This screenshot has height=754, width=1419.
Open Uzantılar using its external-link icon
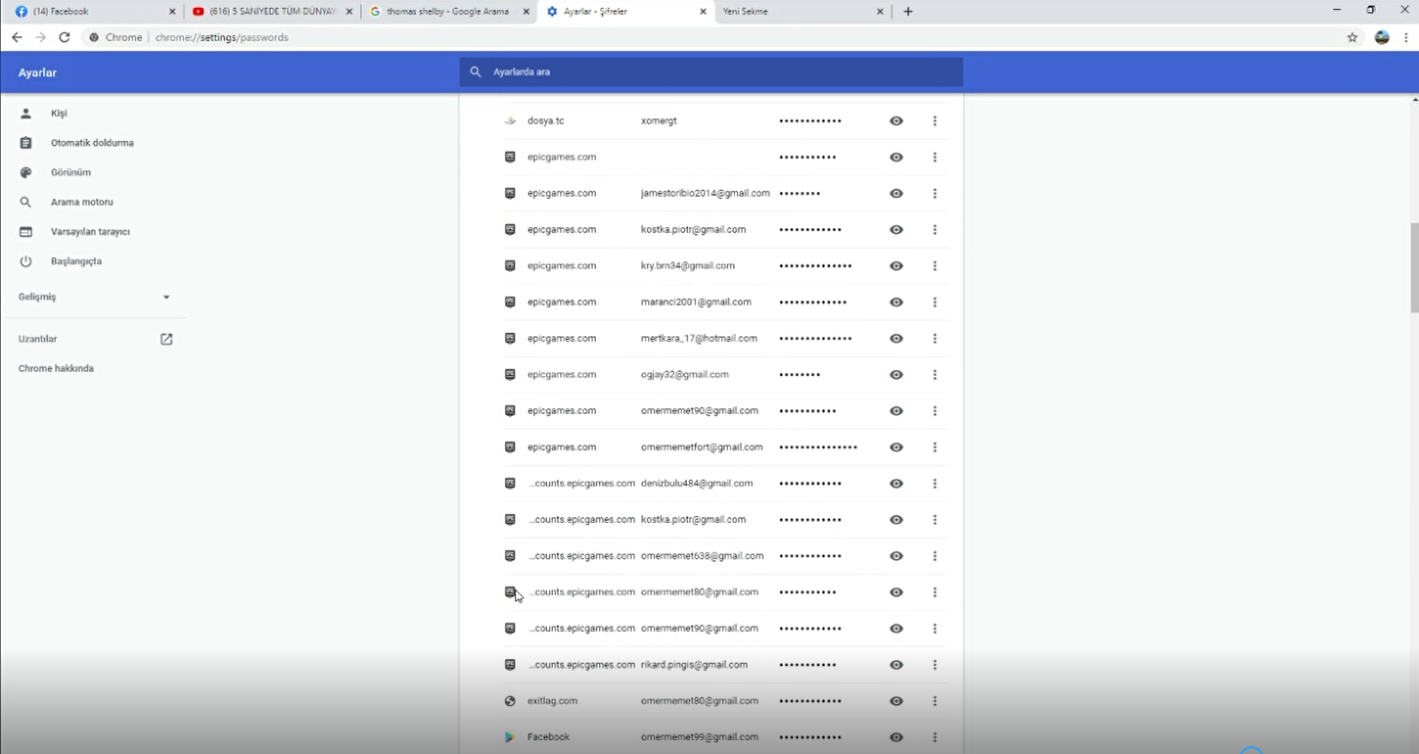pos(166,339)
